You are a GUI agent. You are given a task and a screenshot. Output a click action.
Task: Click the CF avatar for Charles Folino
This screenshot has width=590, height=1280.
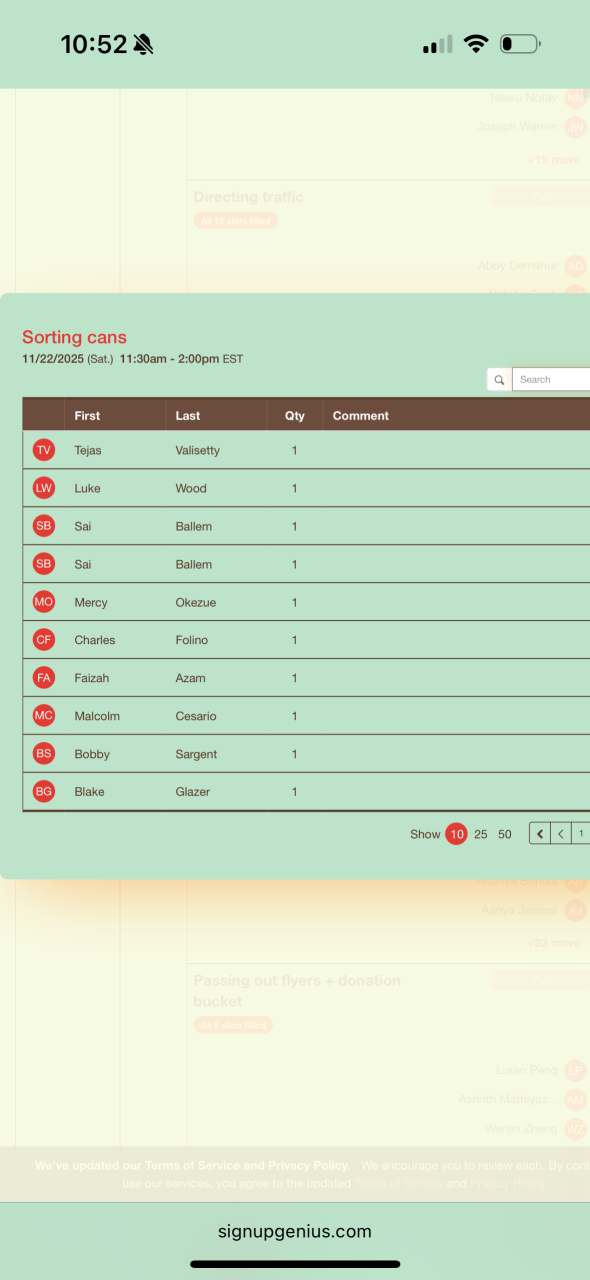coord(44,640)
